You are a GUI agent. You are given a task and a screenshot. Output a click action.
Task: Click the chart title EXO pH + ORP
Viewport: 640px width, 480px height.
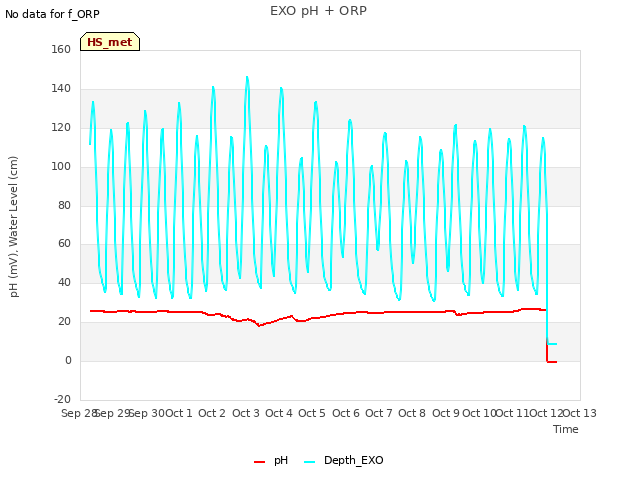tap(318, 11)
